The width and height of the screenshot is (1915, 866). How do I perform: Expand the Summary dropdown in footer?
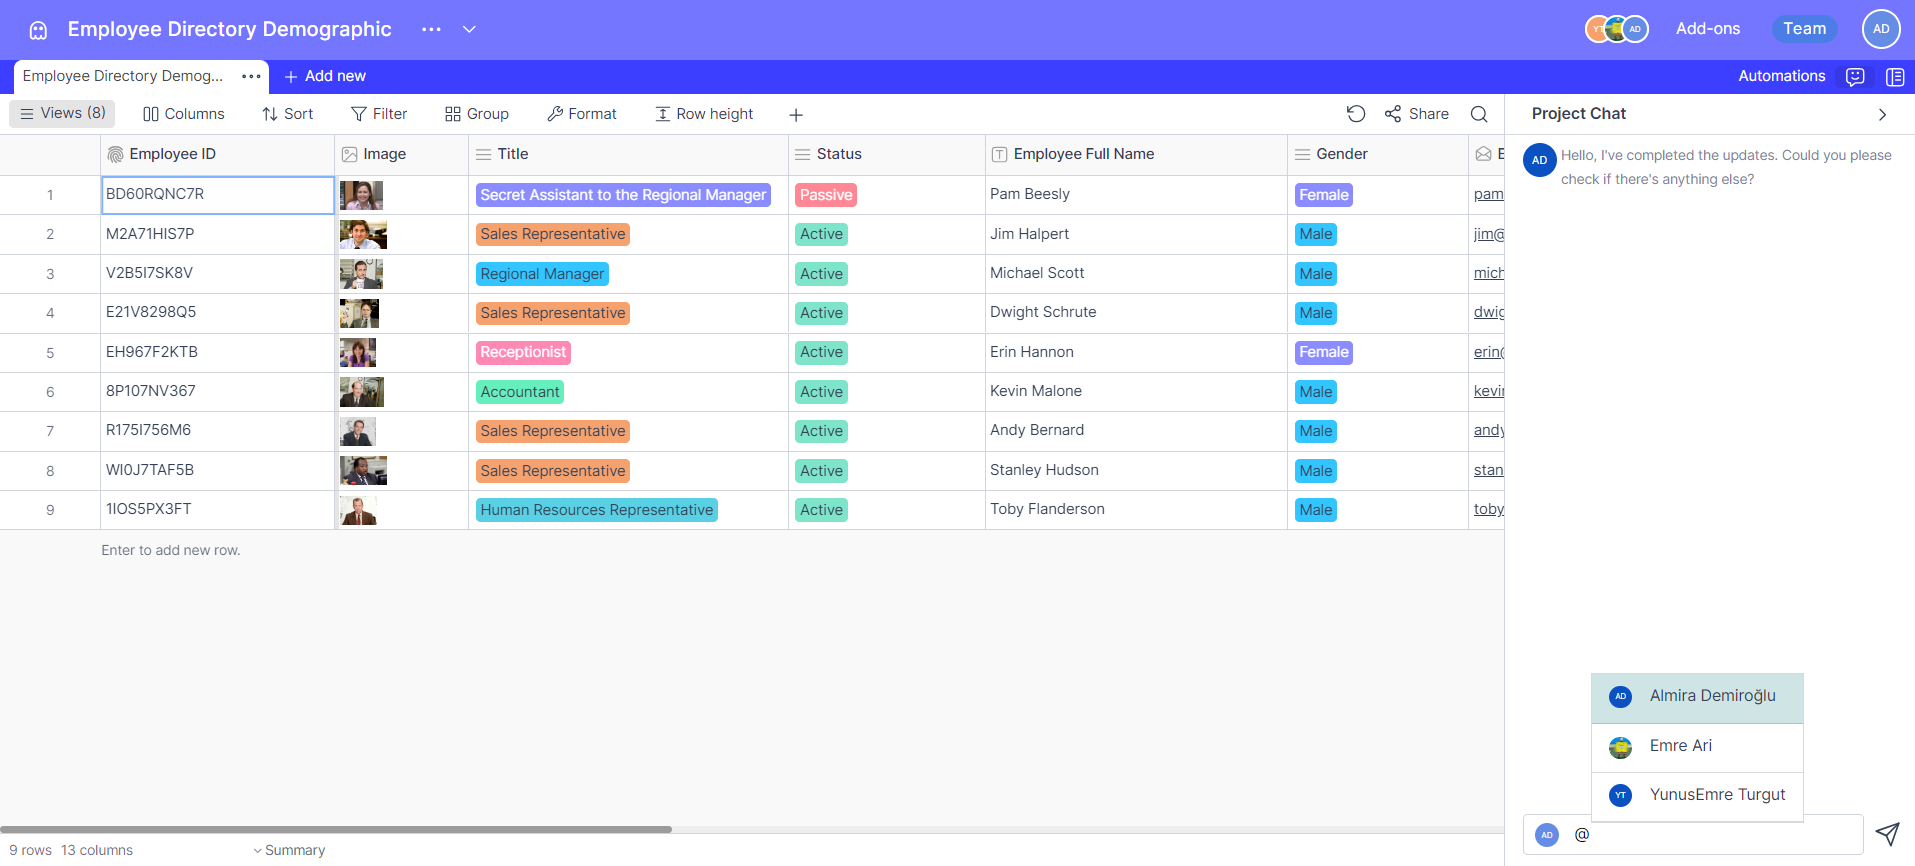tap(289, 850)
